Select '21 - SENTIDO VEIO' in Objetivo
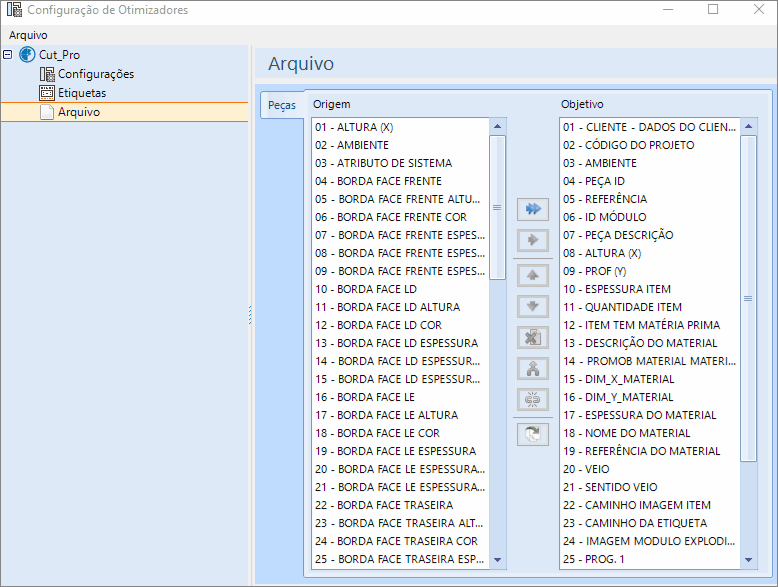Viewport: 778px width, 587px height. pos(650,487)
